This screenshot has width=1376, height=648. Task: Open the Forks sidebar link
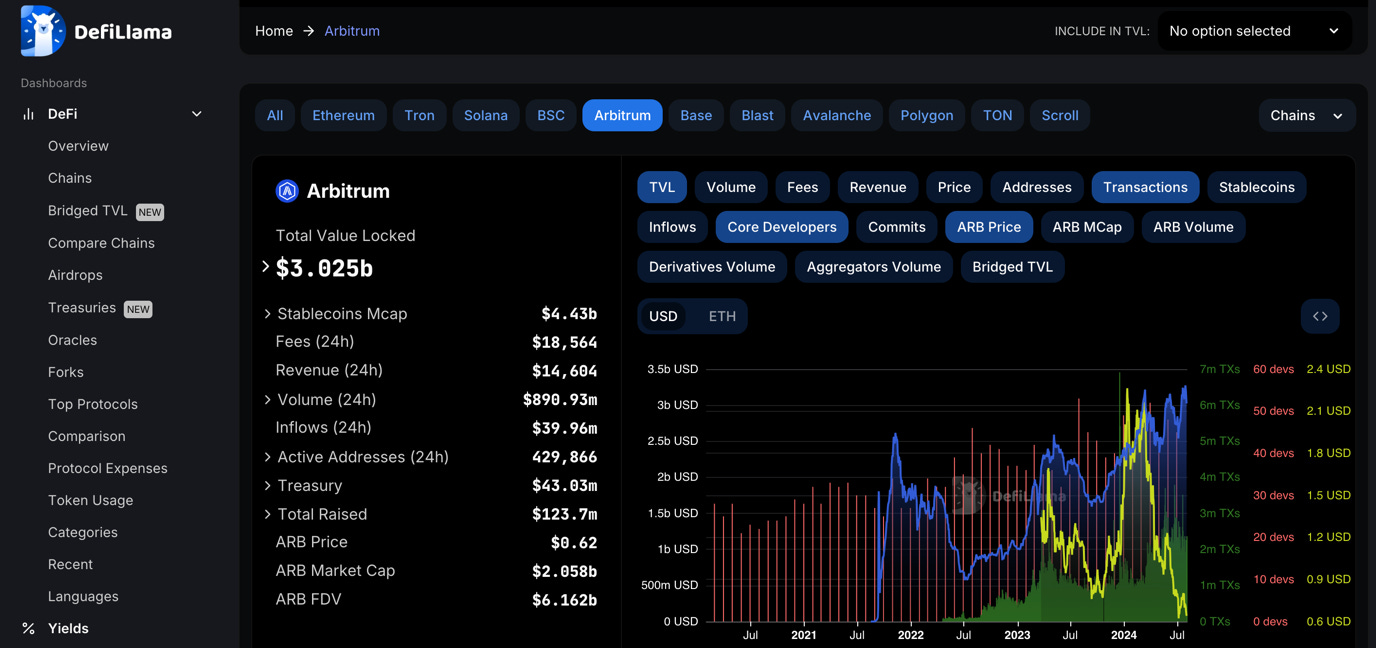(66, 372)
